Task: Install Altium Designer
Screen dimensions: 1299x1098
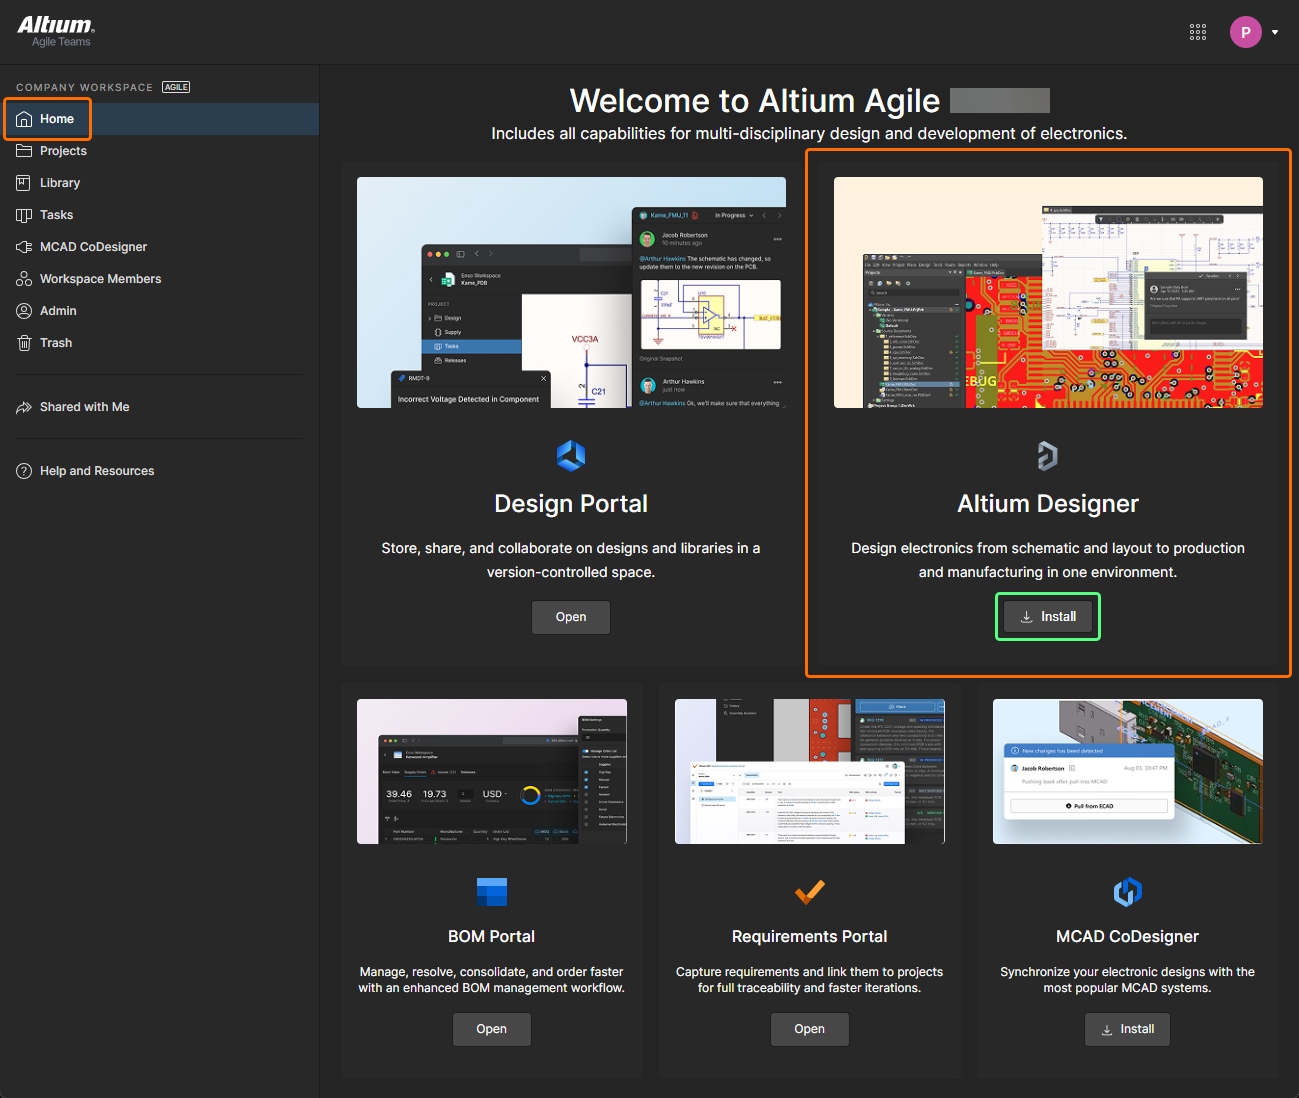Action: click(x=1048, y=617)
